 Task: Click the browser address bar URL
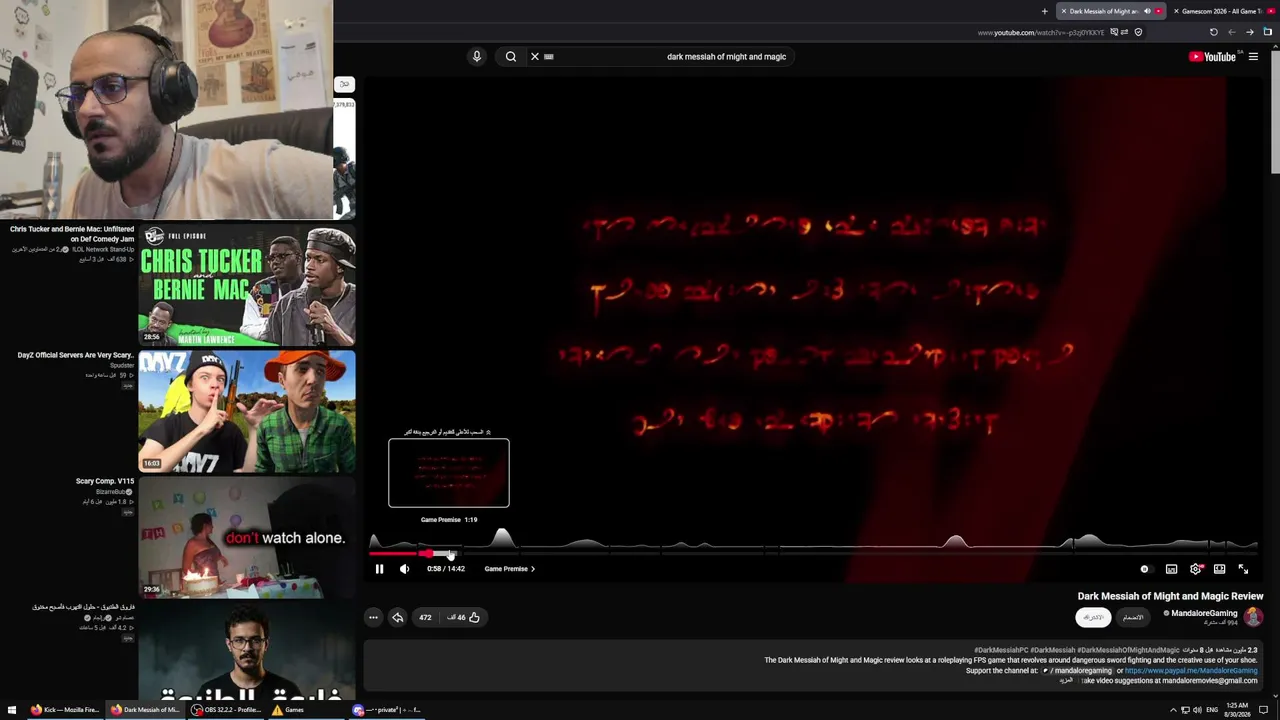(x=1041, y=32)
